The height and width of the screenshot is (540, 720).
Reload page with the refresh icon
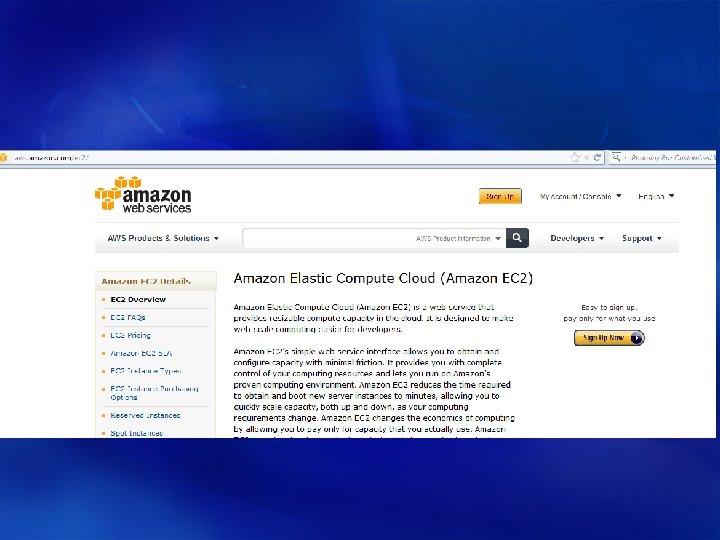pyautogui.click(x=597, y=158)
